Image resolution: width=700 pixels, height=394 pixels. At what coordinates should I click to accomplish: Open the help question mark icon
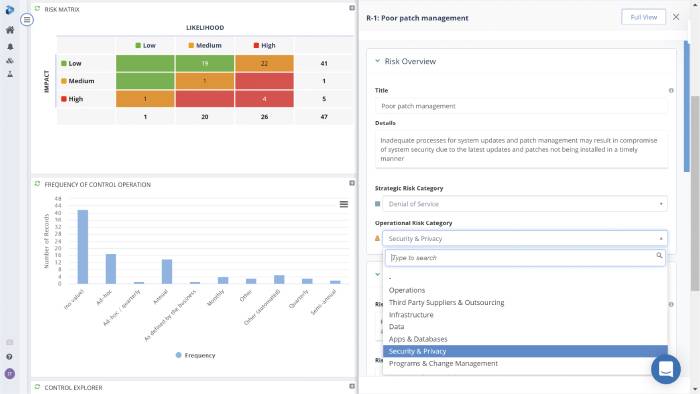point(9,357)
